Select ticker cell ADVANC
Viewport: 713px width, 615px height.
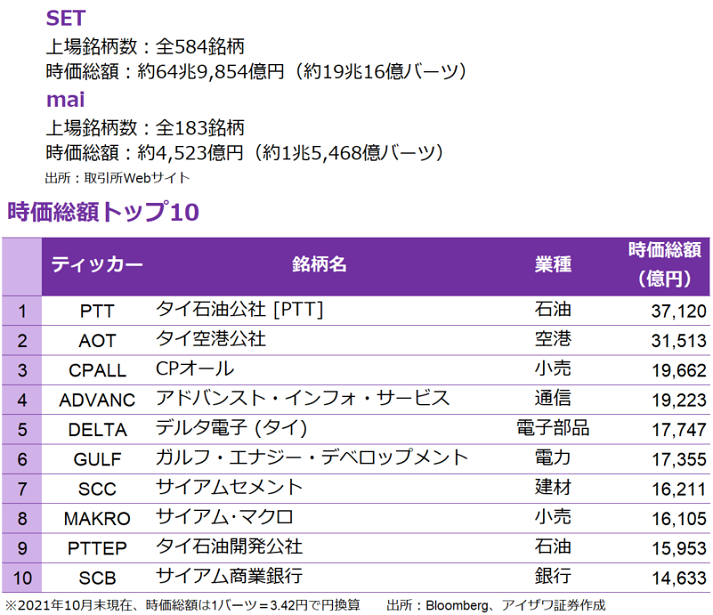coord(97,400)
